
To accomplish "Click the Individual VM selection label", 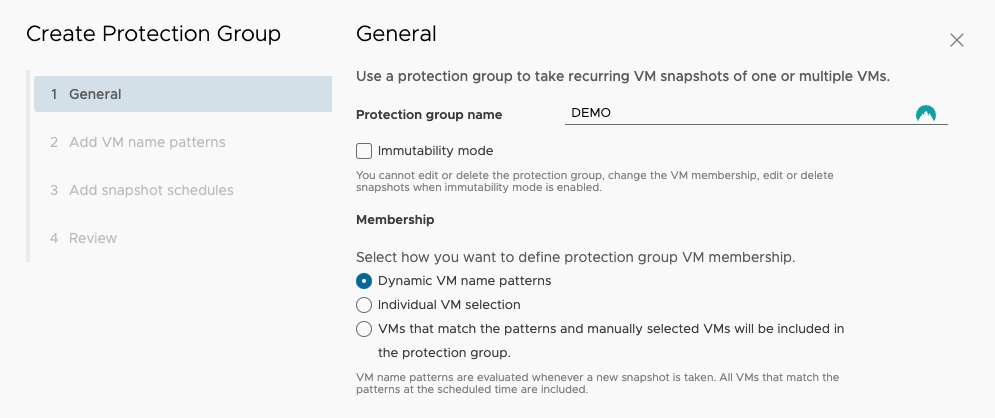I will [x=449, y=305].
